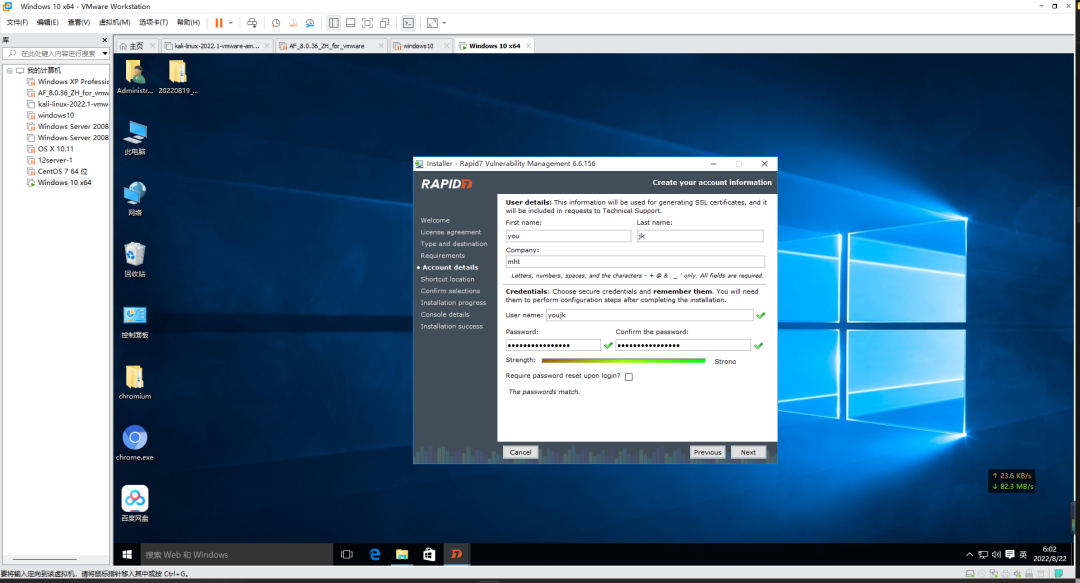Open the Windows Start button
Image resolution: width=1080 pixels, height=583 pixels.
pyautogui.click(x=127, y=555)
